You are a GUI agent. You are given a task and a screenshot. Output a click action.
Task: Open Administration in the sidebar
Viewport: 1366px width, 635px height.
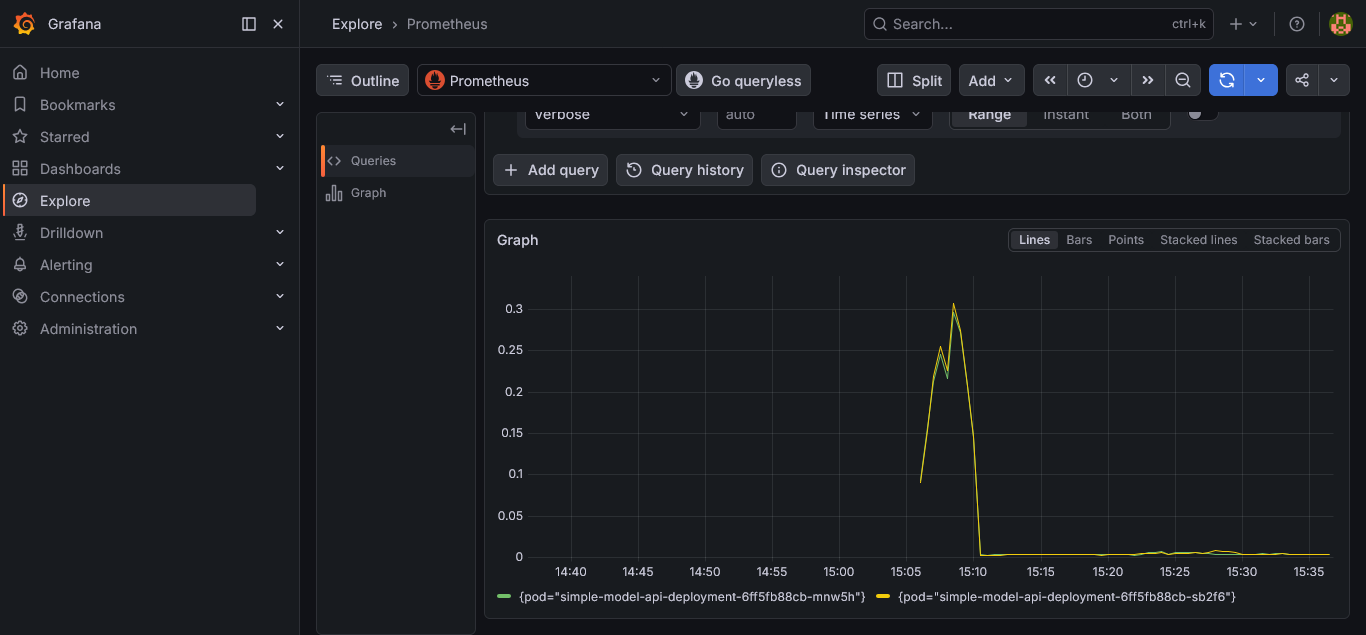click(x=88, y=329)
